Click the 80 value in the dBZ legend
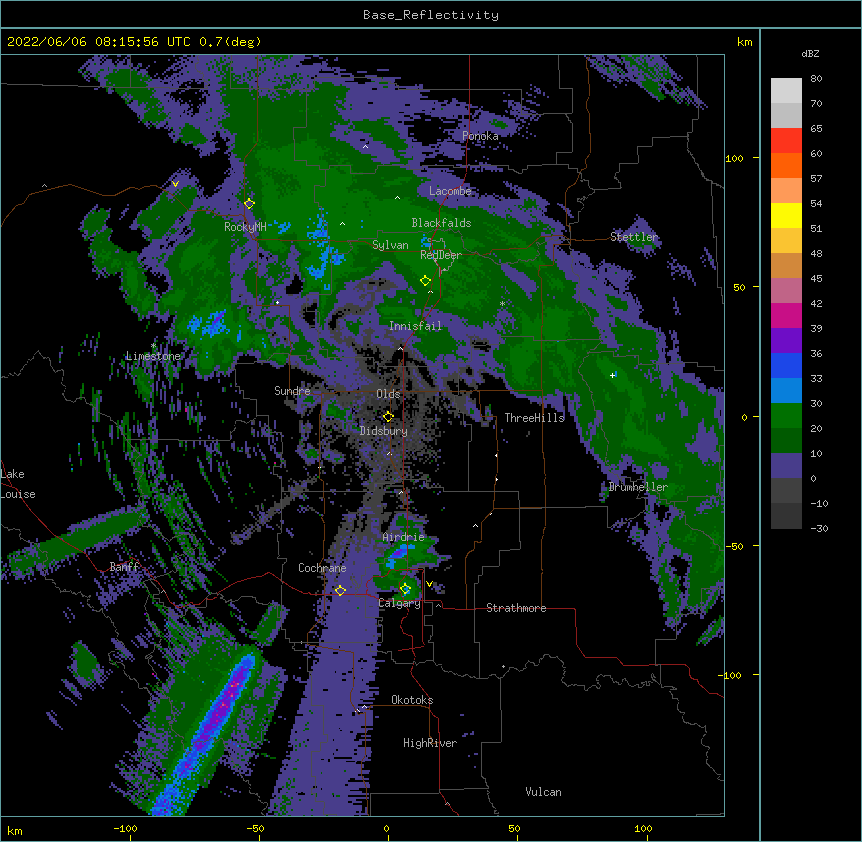This screenshot has height=842, width=862. 816,79
